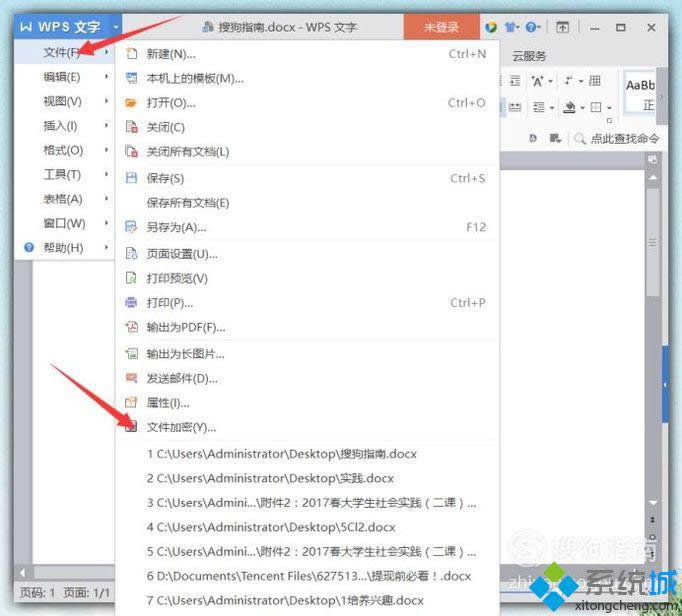Open the 视图(V) submenu

tap(64, 101)
